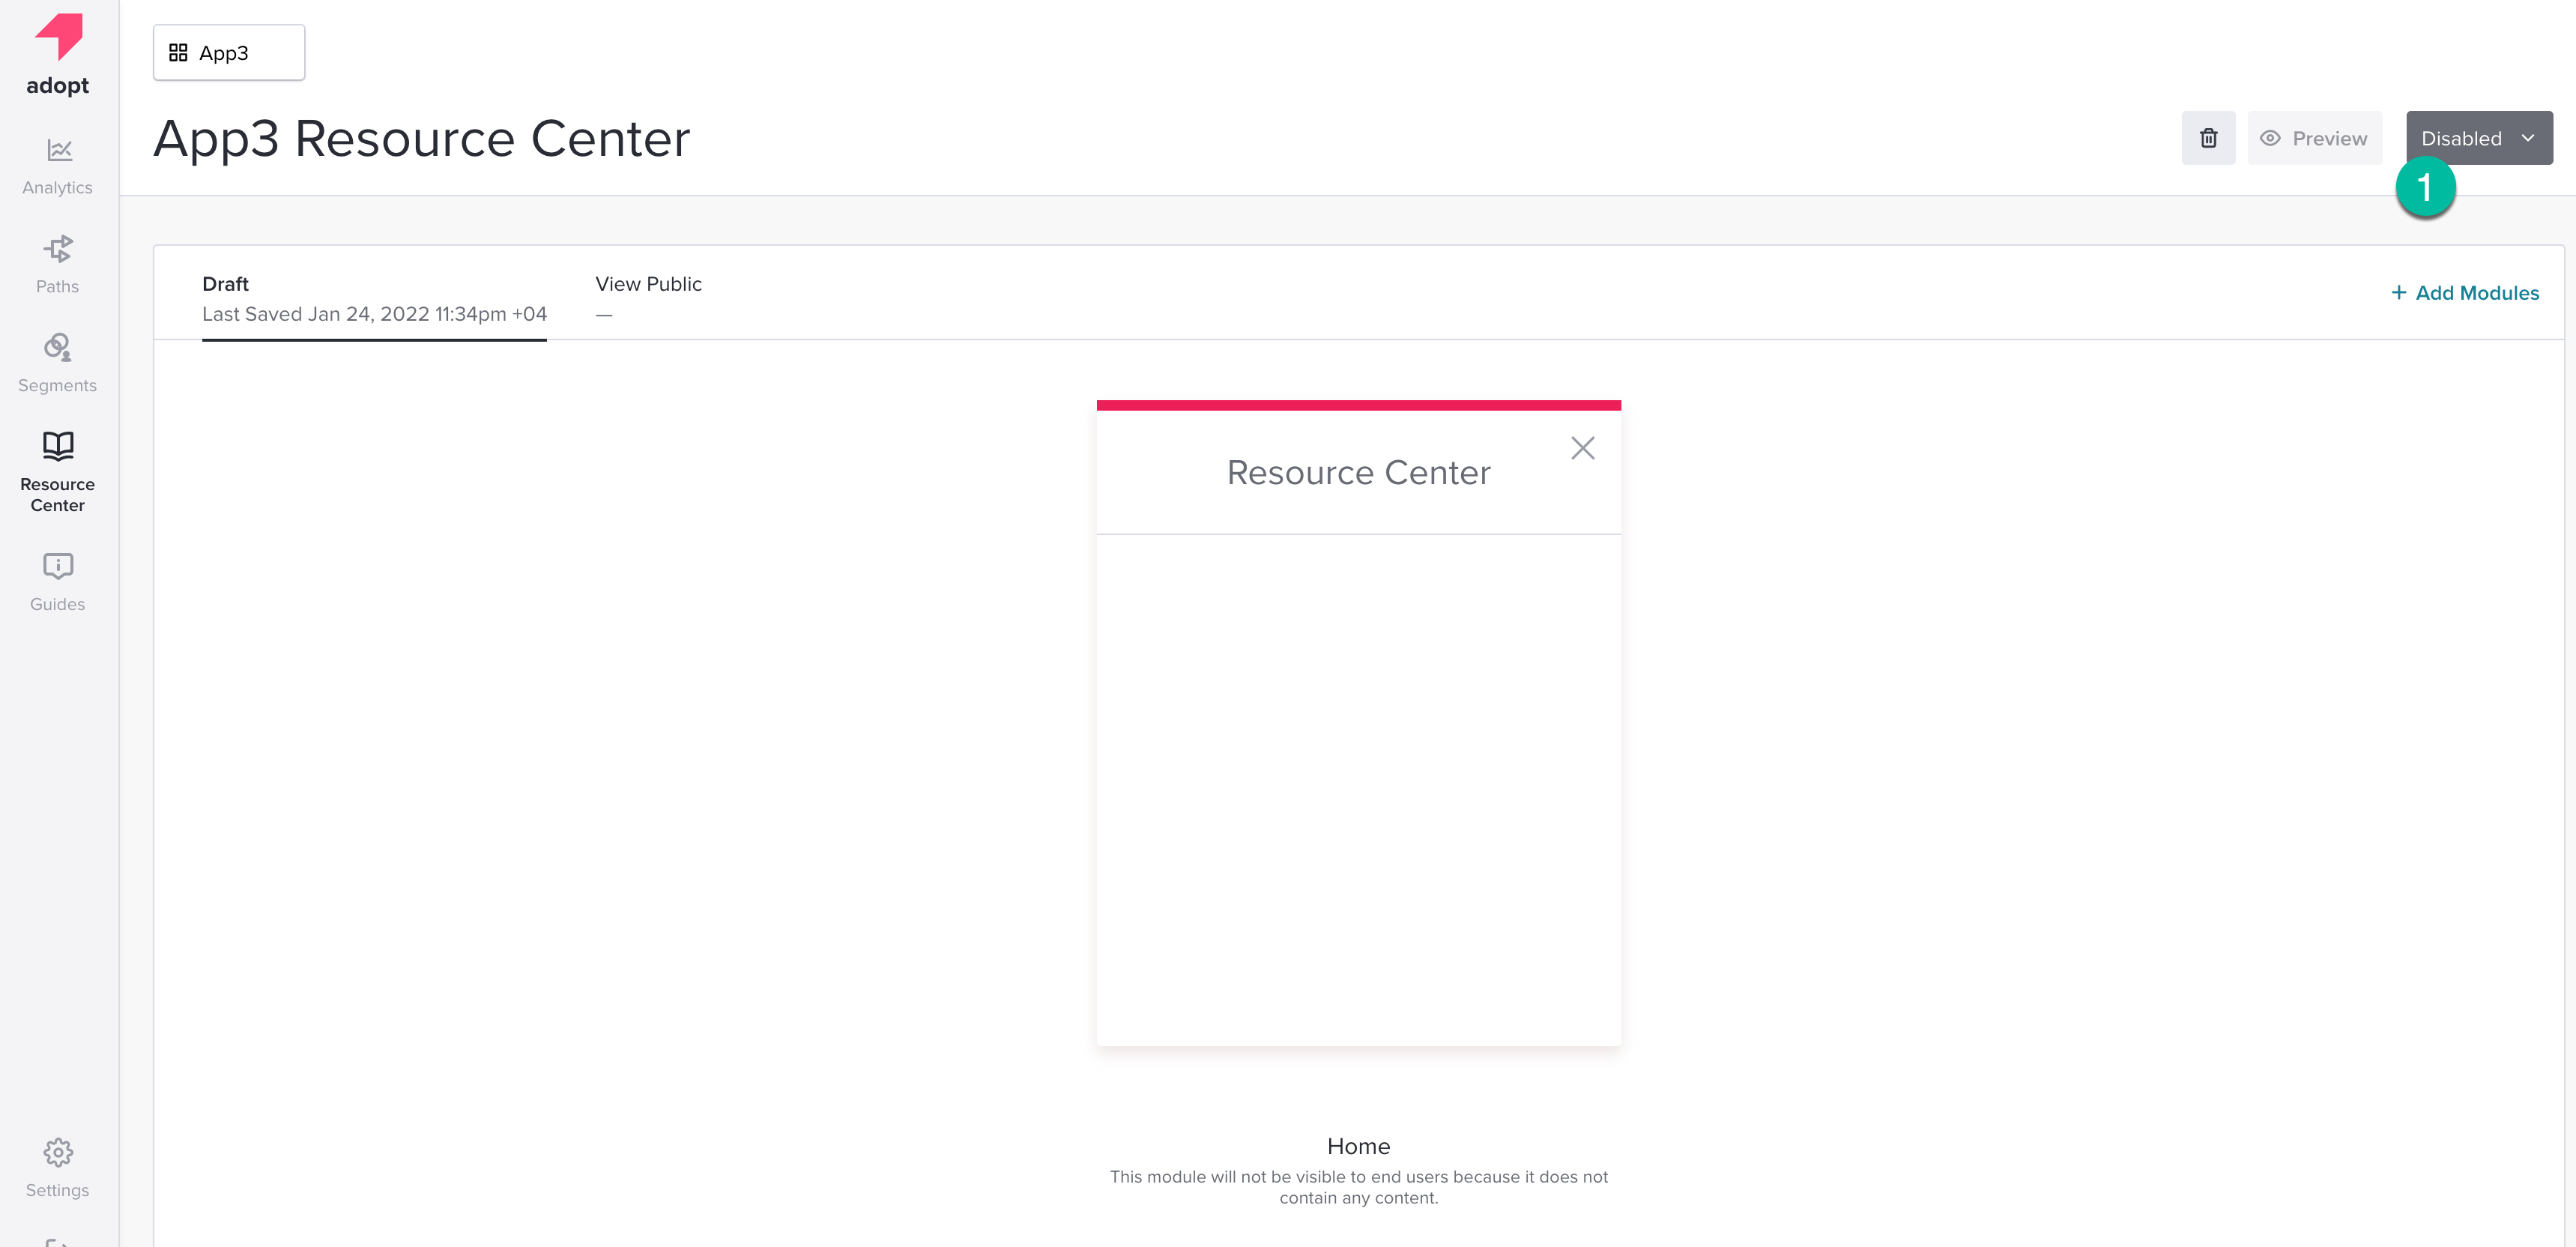2576x1247 pixels.
Task: Click the Preview button
Action: 2314,138
